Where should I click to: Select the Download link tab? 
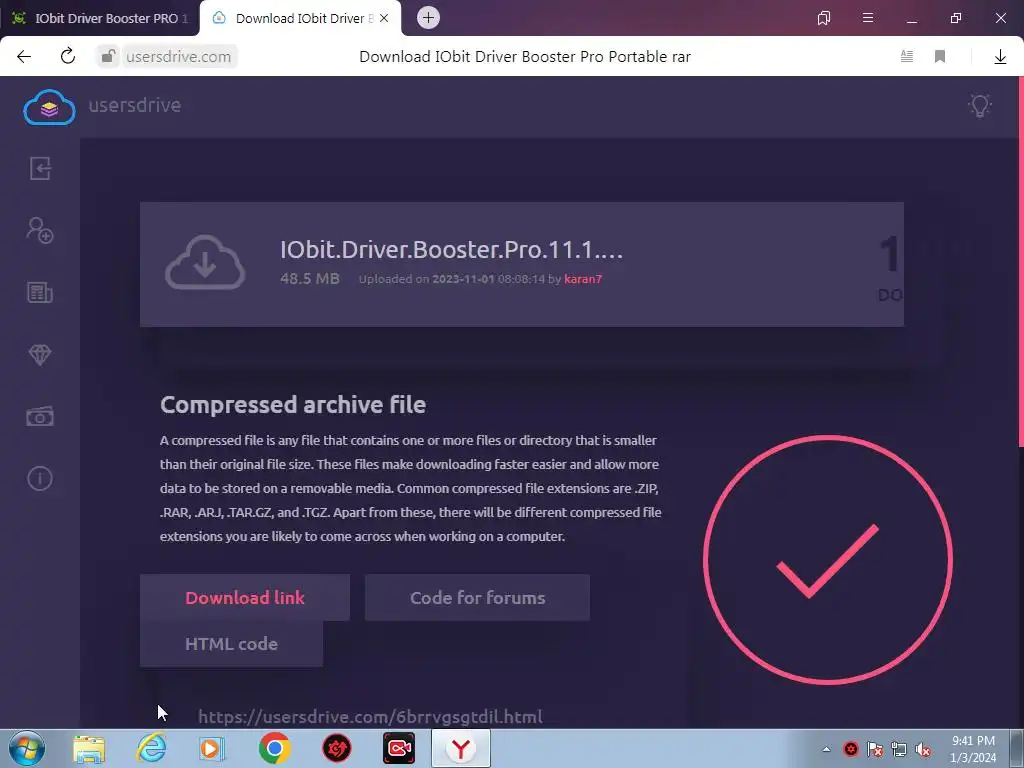(x=245, y=598)
